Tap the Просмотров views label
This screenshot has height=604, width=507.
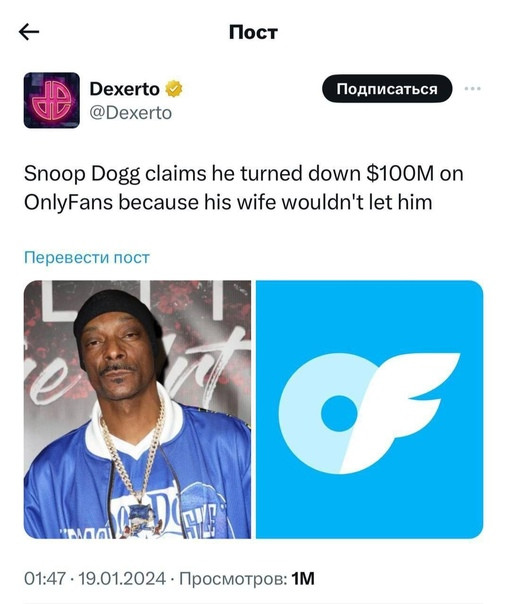[233, 579]
